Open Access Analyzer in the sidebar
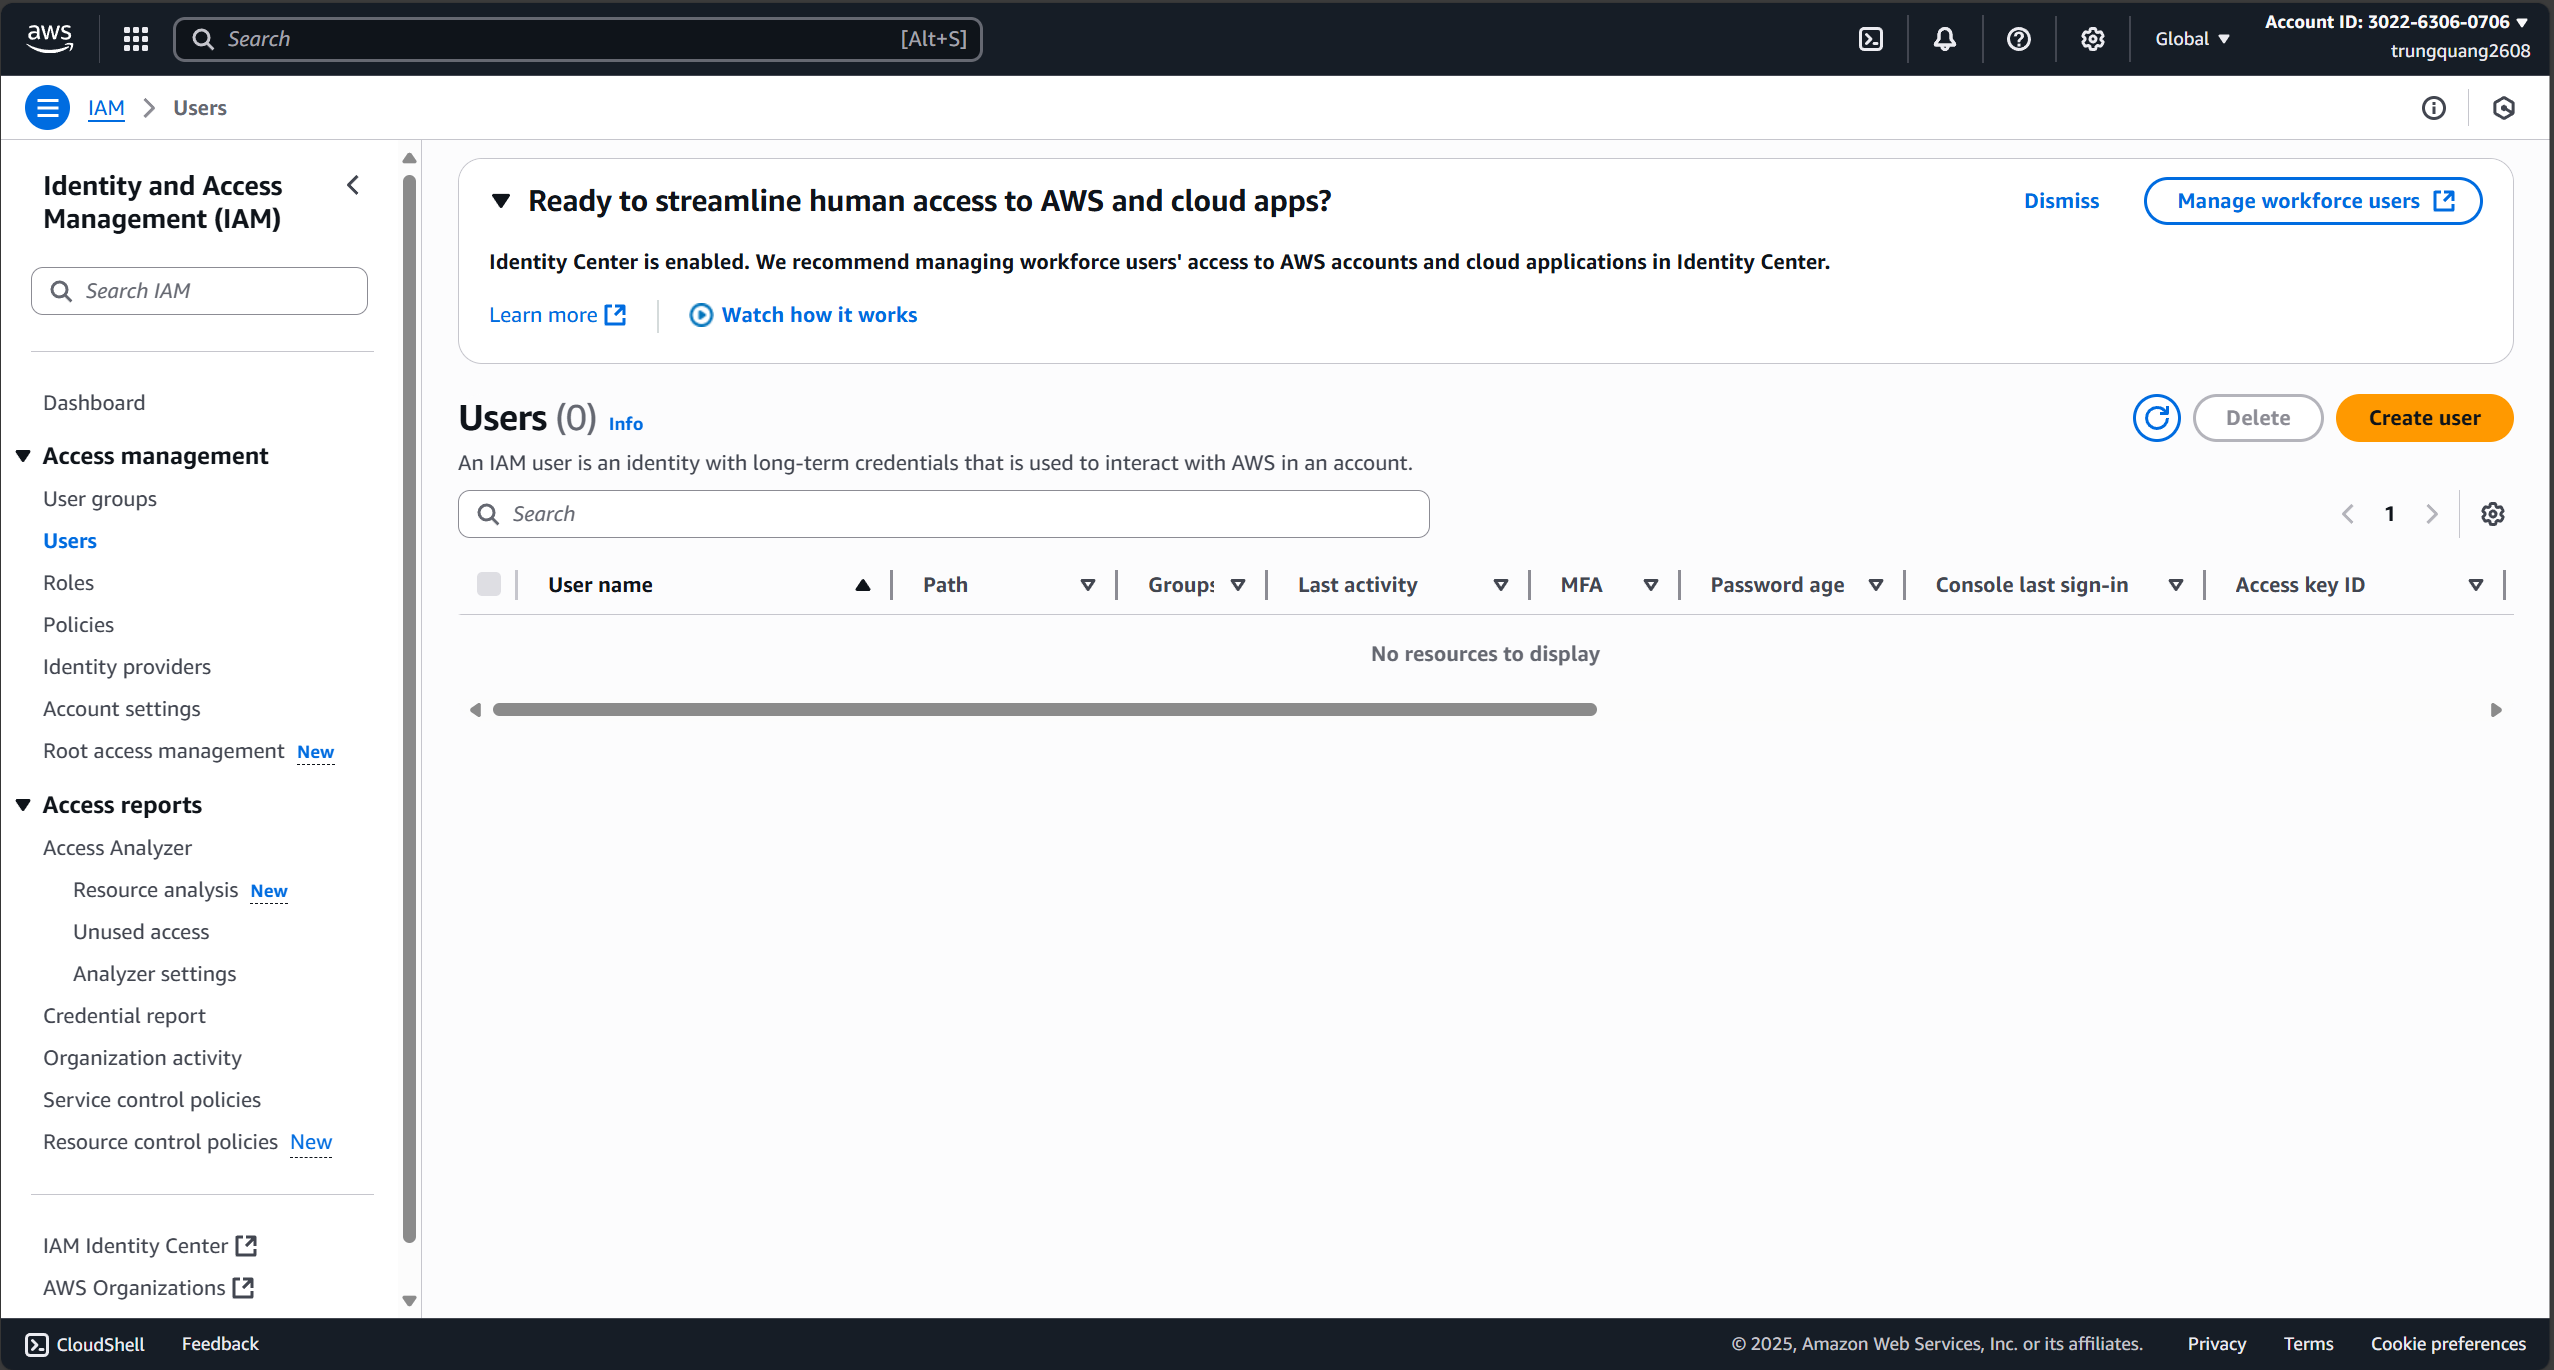 [x=117, y=848]
